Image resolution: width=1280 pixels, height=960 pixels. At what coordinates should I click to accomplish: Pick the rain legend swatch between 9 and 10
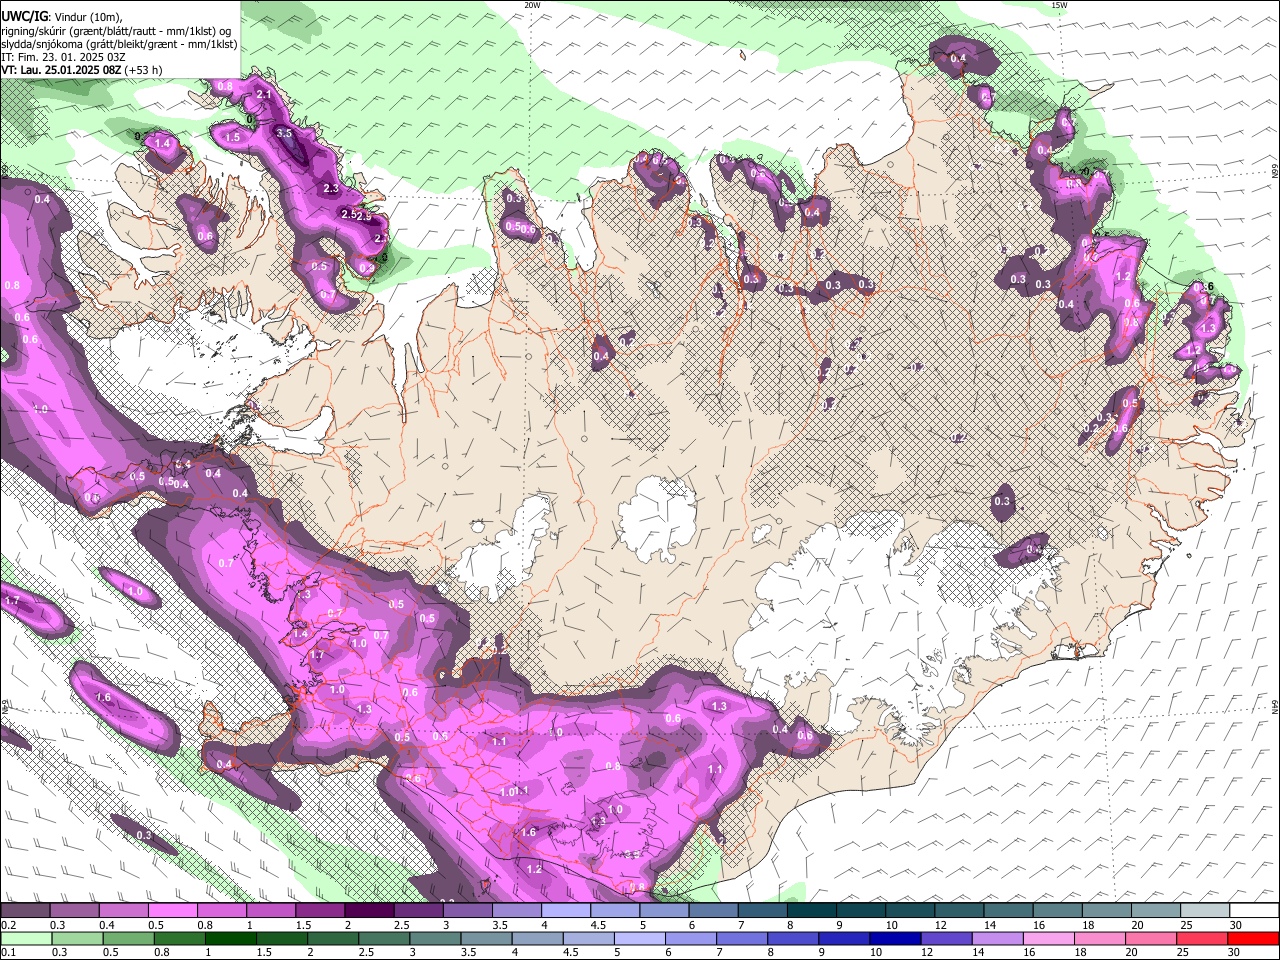[x=845, y=938]
